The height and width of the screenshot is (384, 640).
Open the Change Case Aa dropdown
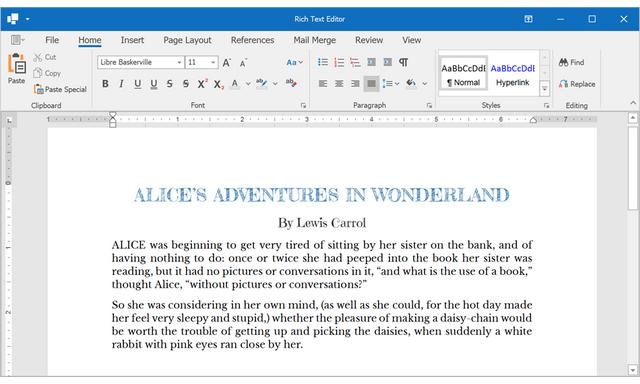(x=294, y=62)
